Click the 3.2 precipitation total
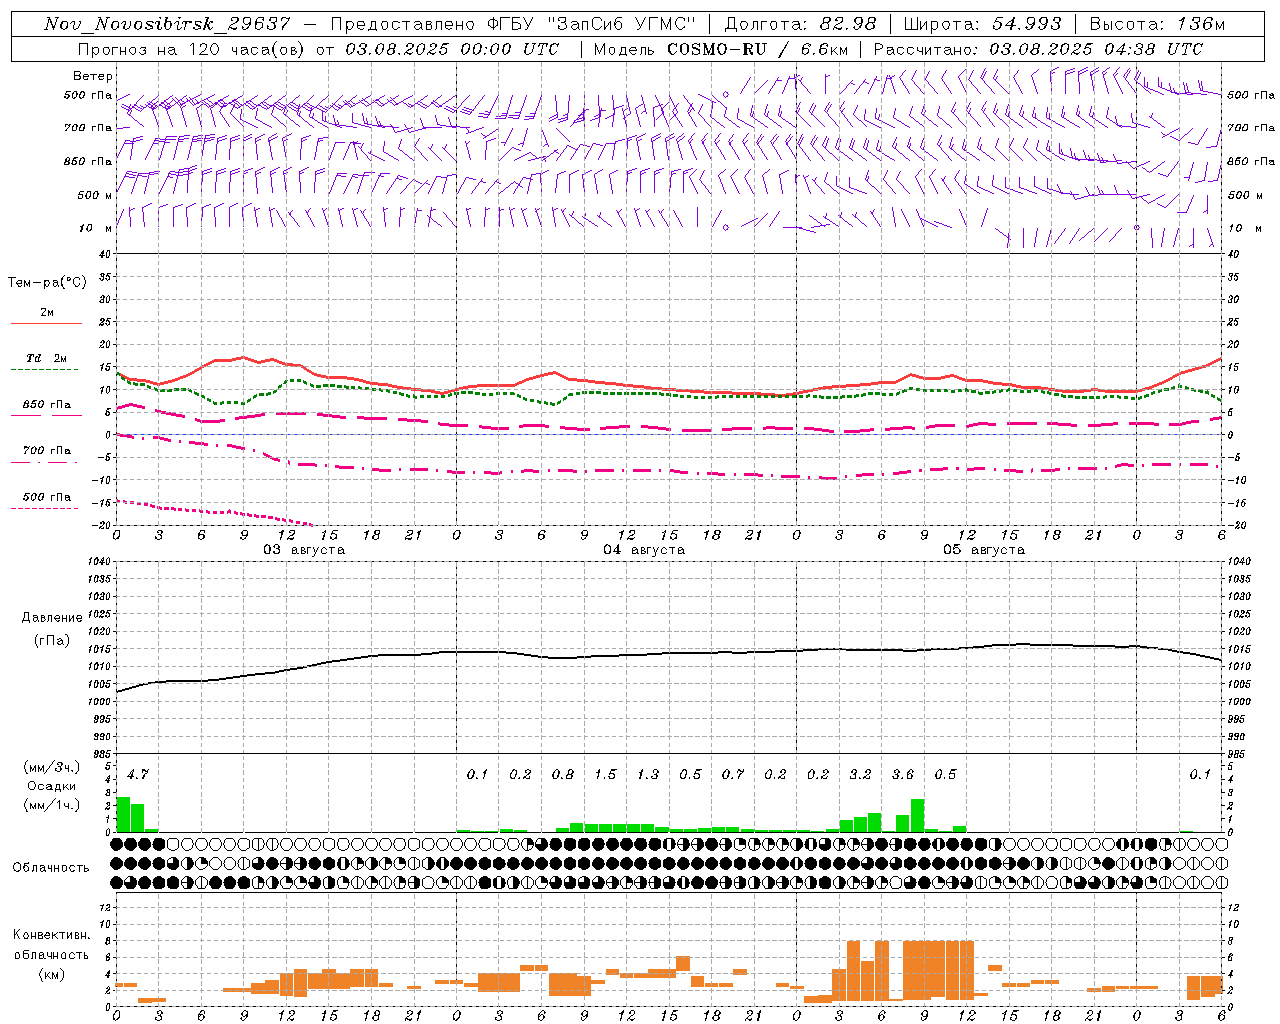1280x1024 pixels. [860, 774]
